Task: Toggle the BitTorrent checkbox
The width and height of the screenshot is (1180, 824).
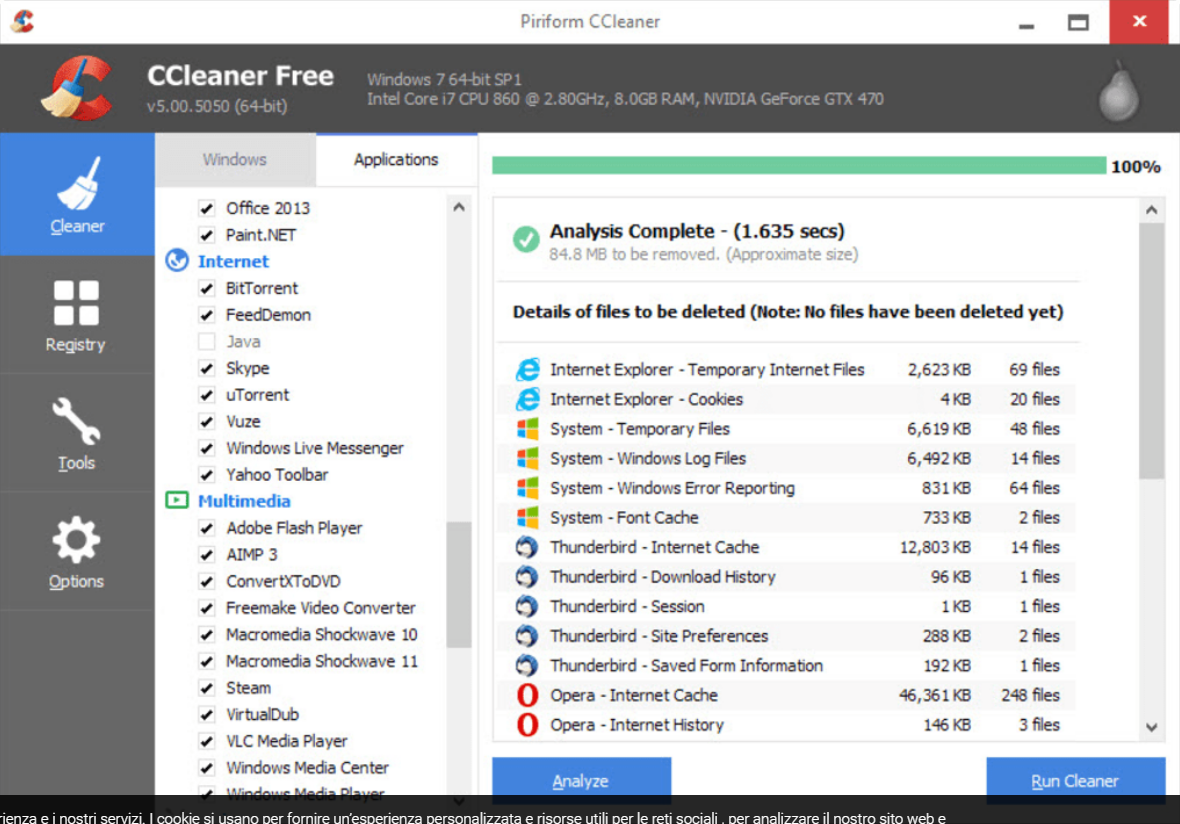Action: click(x=207, y=288)
